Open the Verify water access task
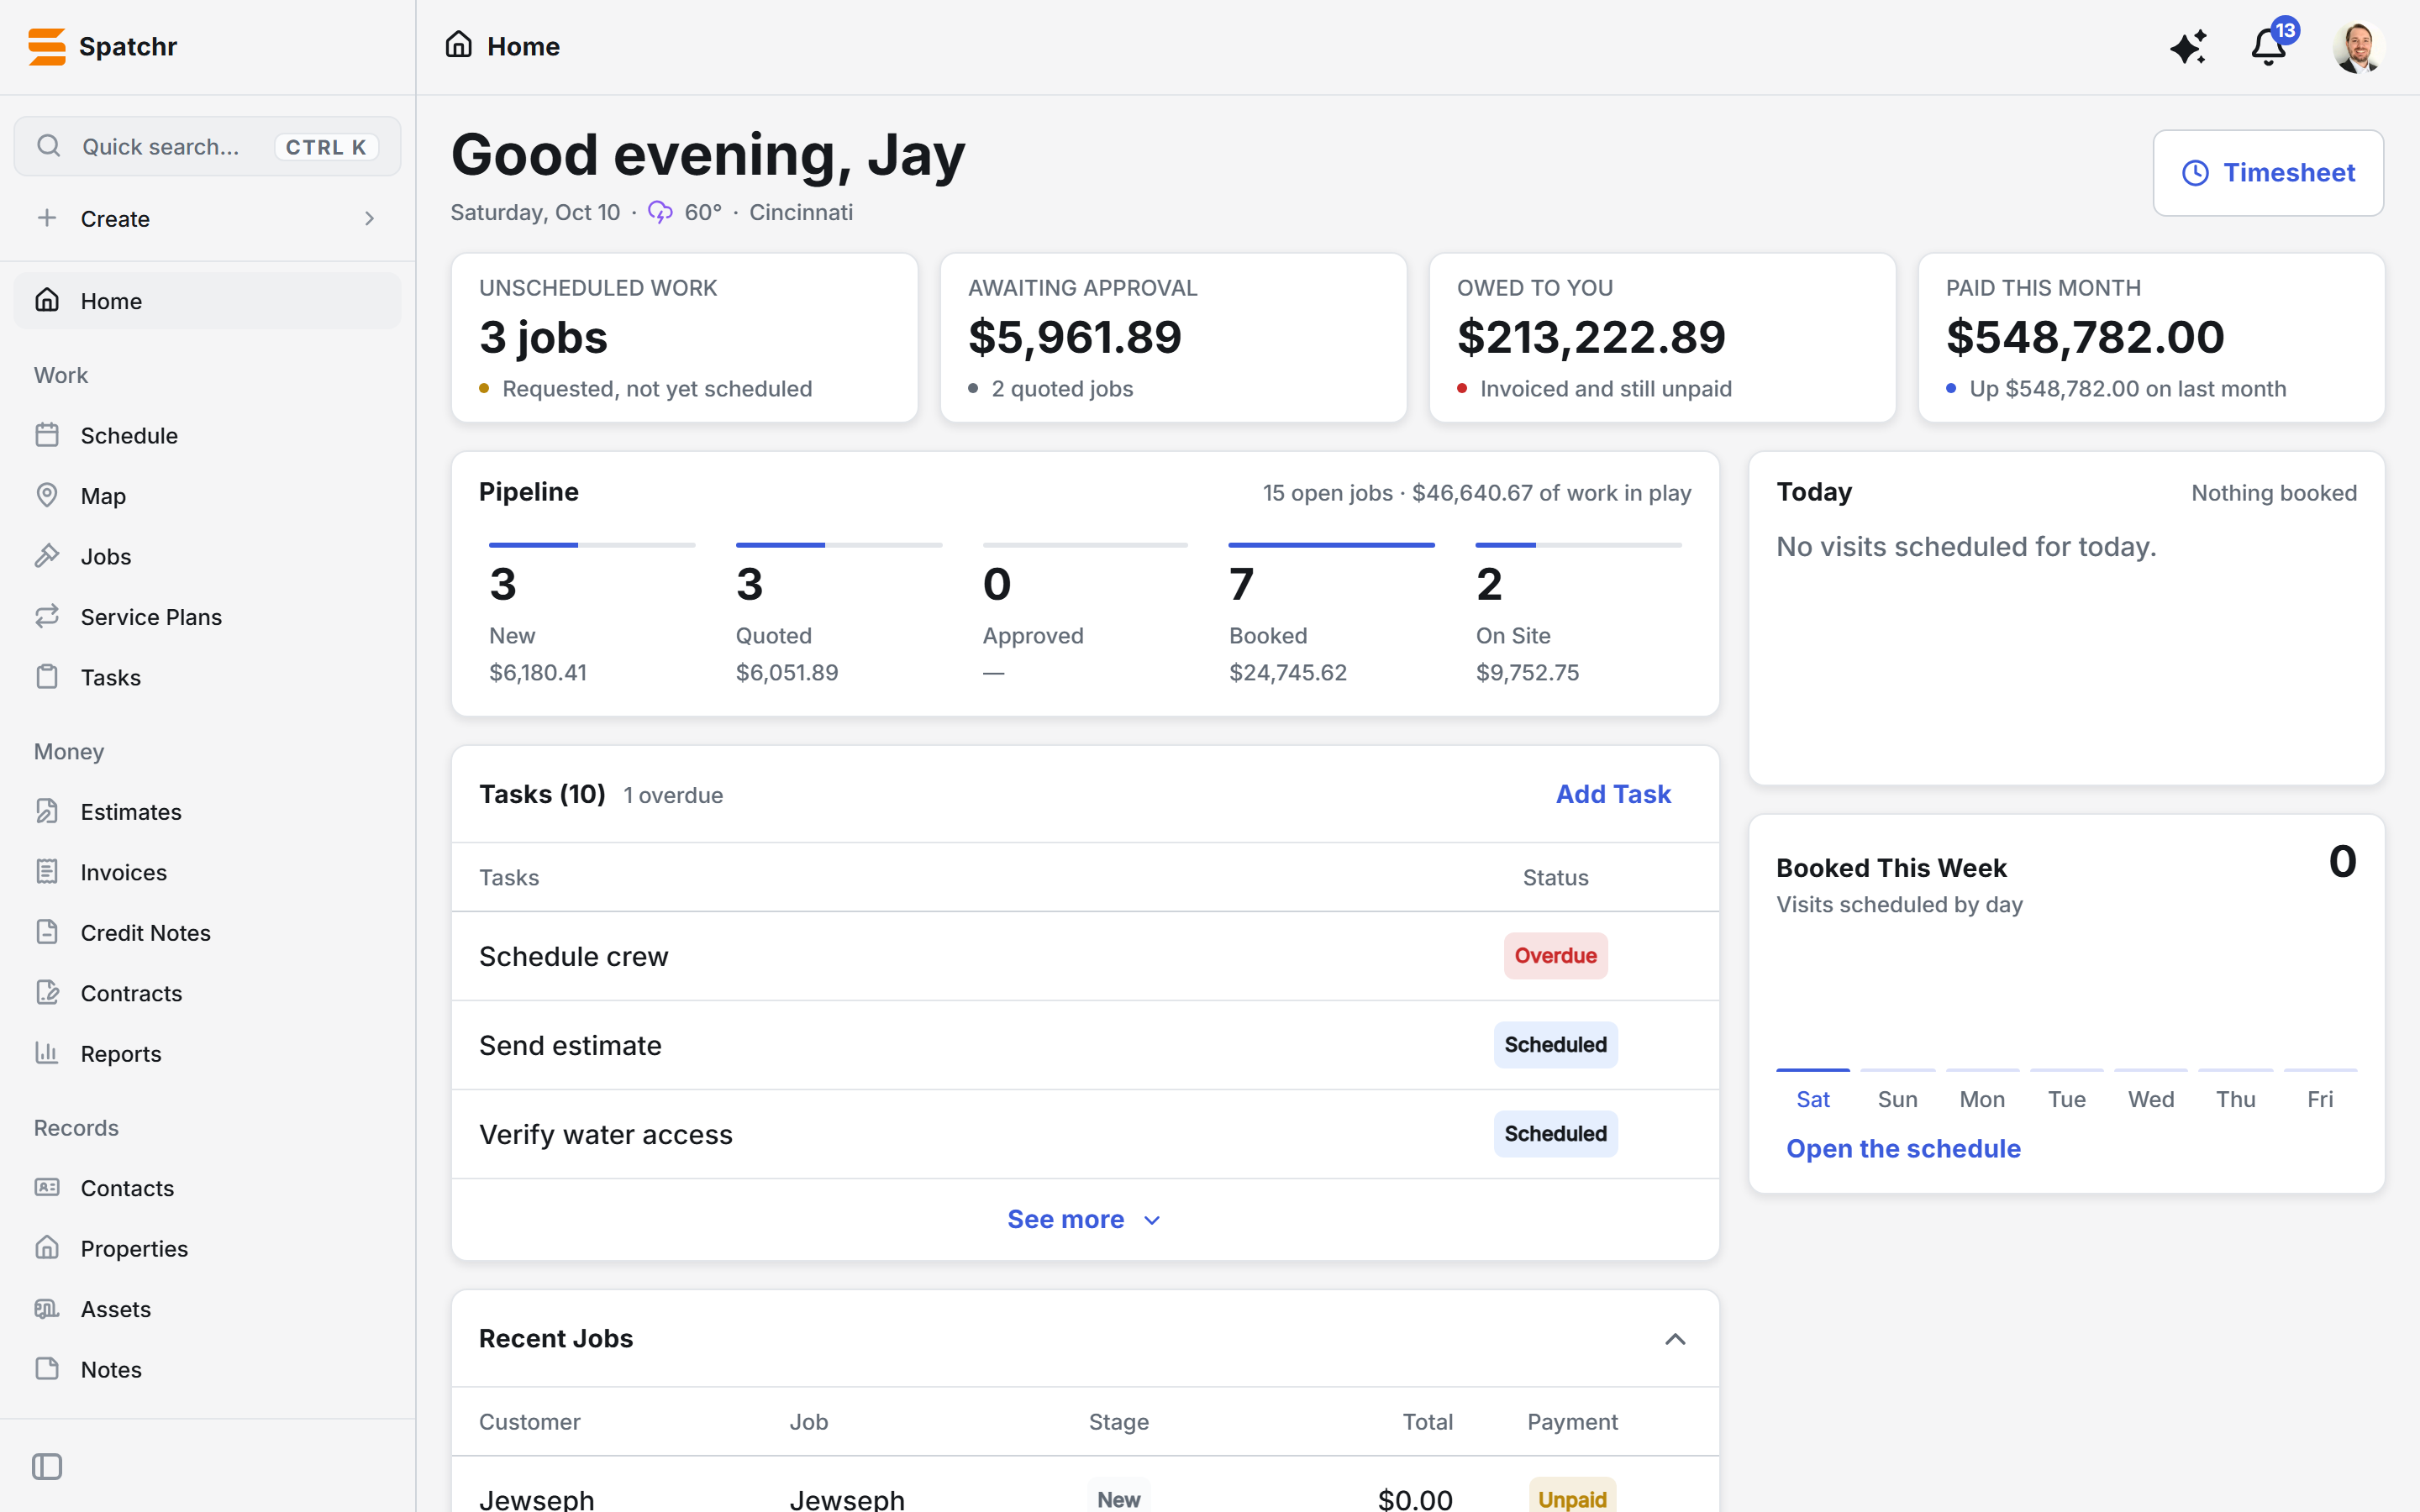This screenshot has height=1512, width=2420. (x=1085, y=1134)
